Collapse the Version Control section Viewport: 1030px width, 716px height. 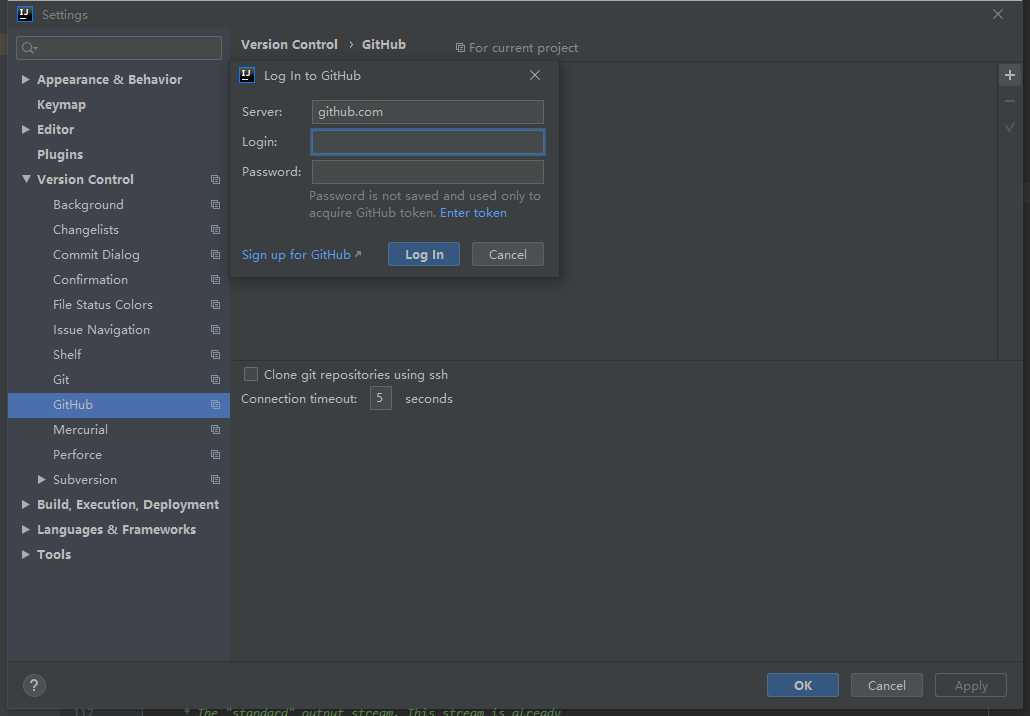click(x=26, y=179)
